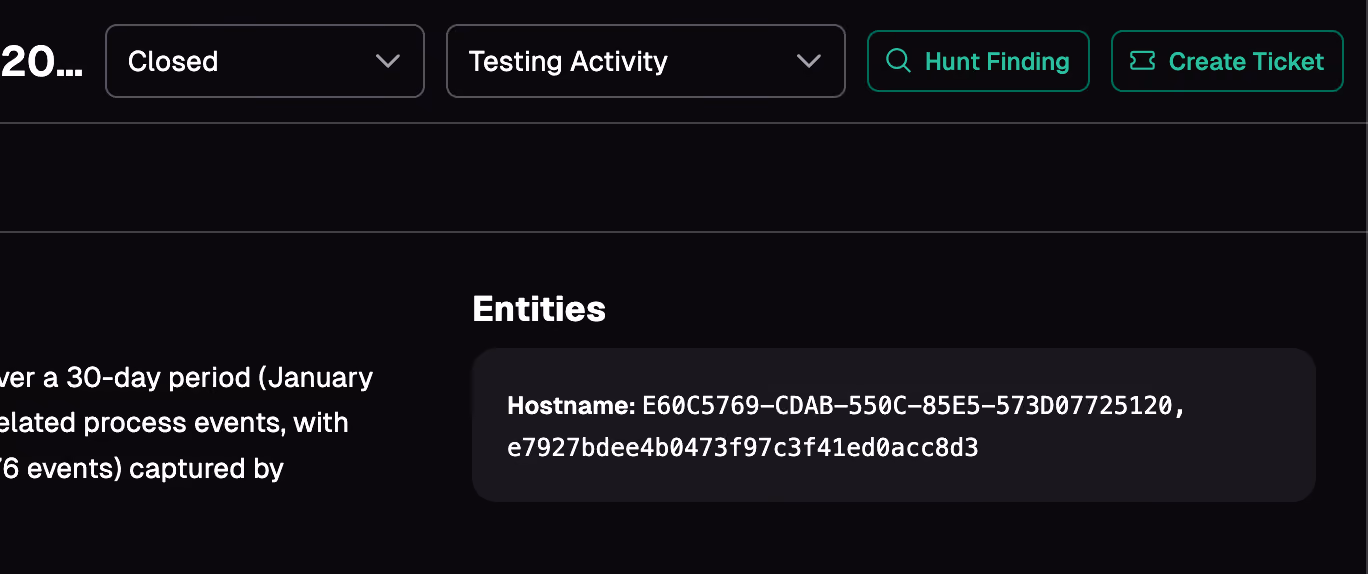Click the blank header area below the dropdowns
Viewport: 1368px width, 574px height.
[684, 178]
